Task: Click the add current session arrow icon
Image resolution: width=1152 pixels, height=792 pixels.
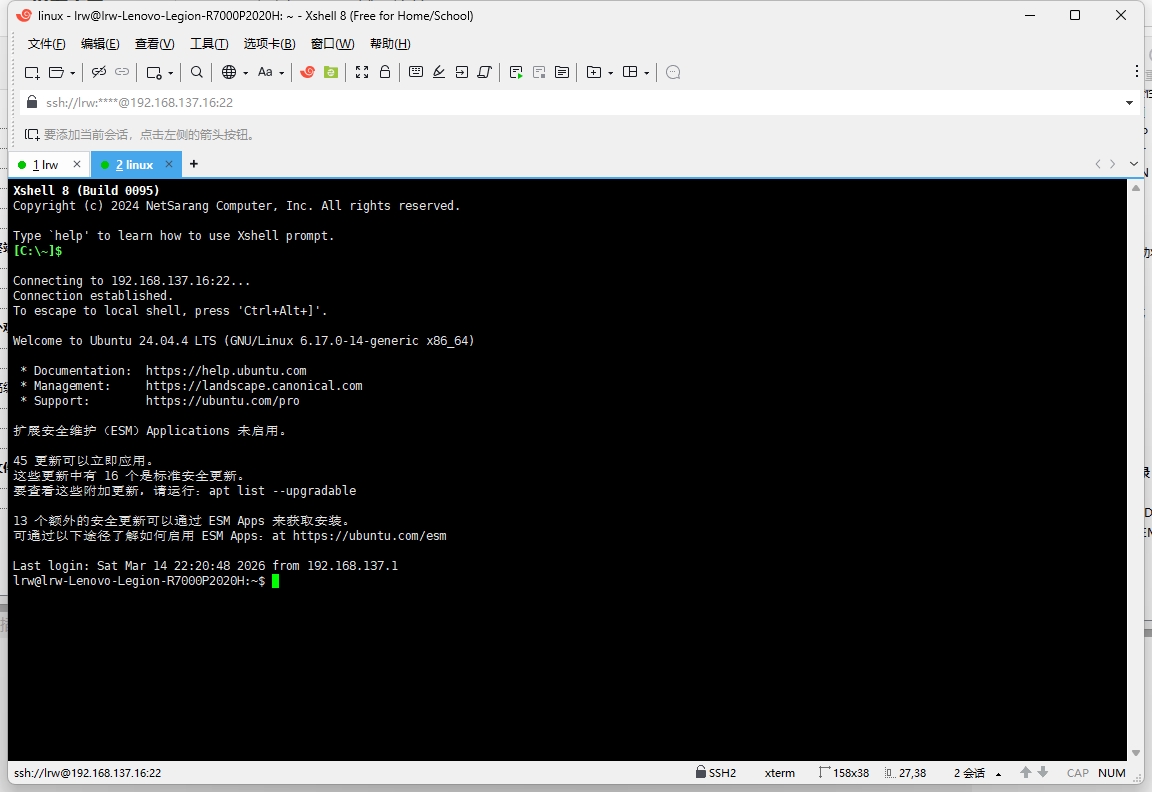Action: tap(32, 134)
